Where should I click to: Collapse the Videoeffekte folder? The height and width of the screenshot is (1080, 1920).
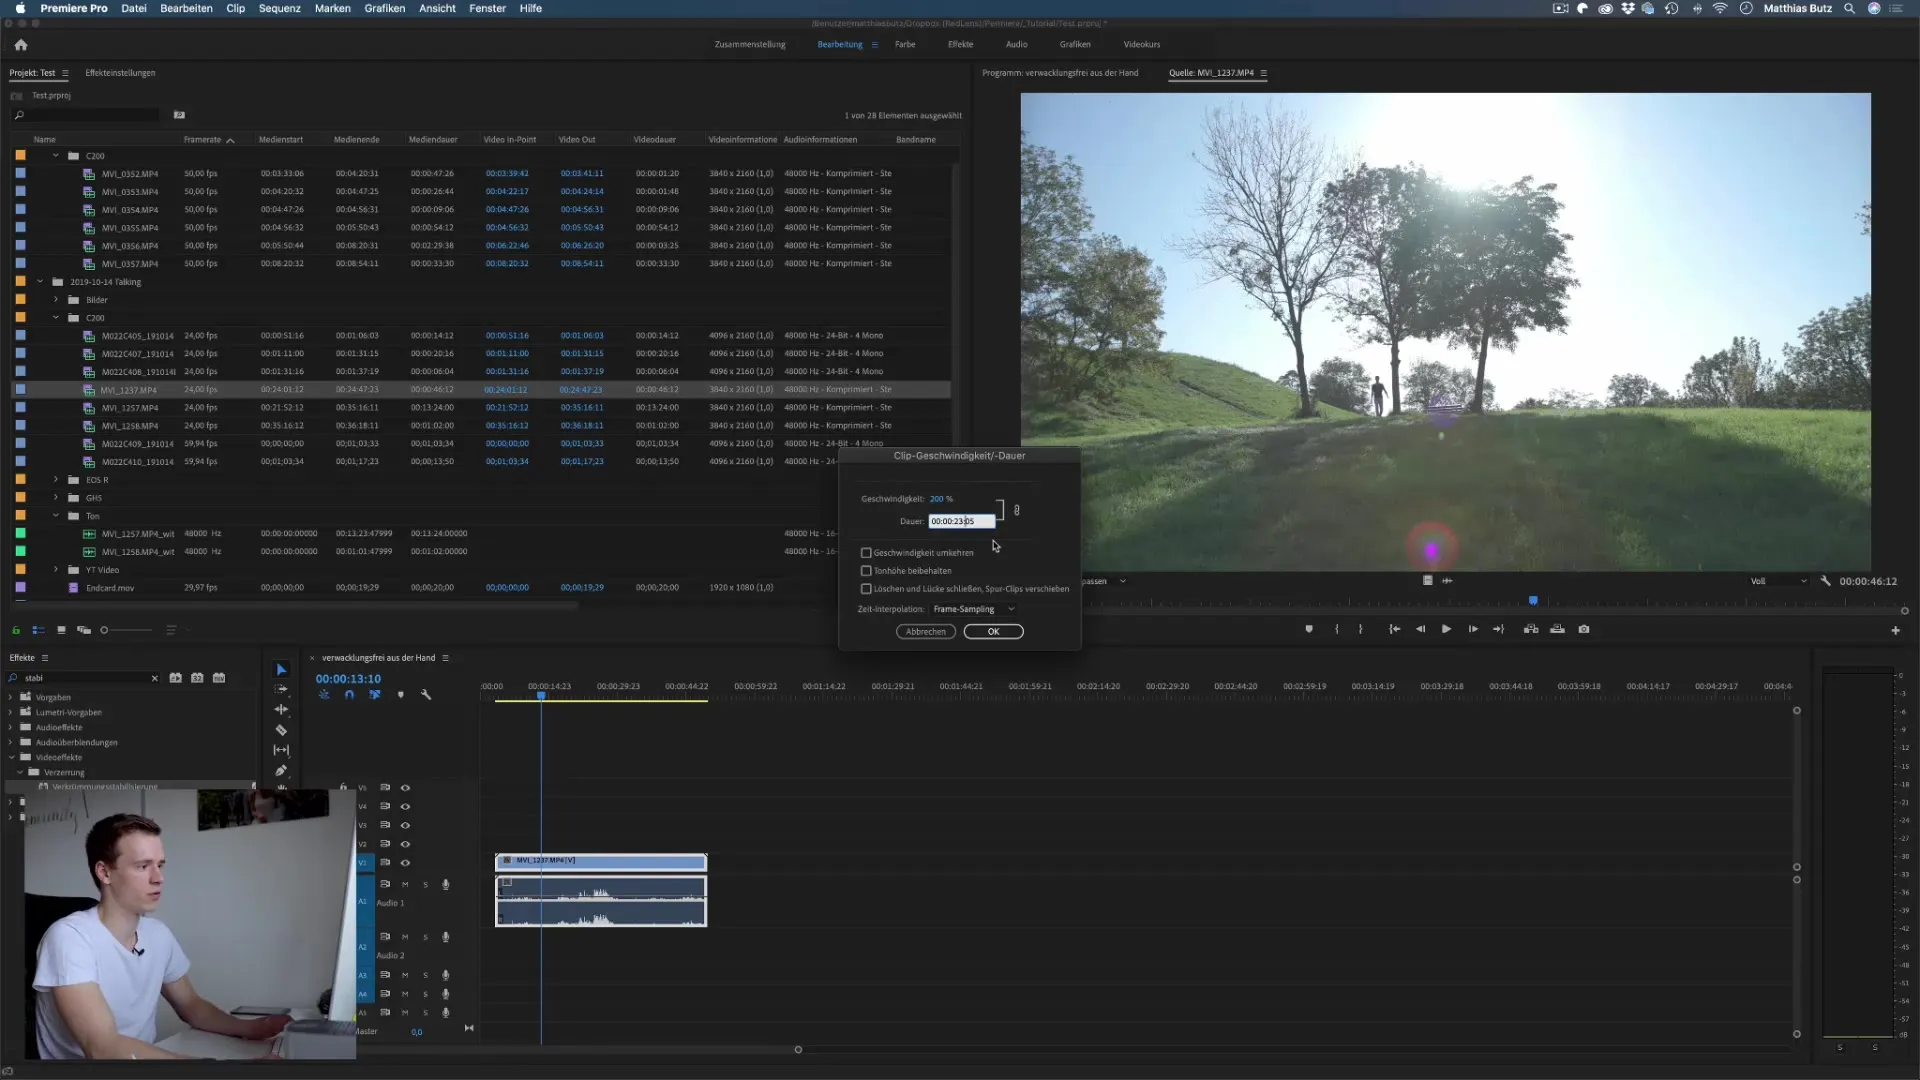11,758
